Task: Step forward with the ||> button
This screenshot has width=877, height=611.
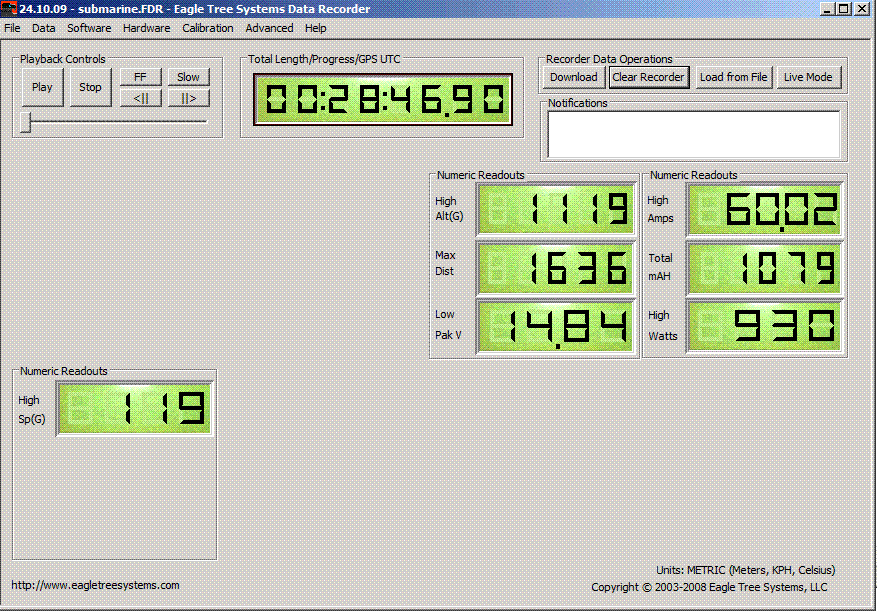Action: pos(188,98)
